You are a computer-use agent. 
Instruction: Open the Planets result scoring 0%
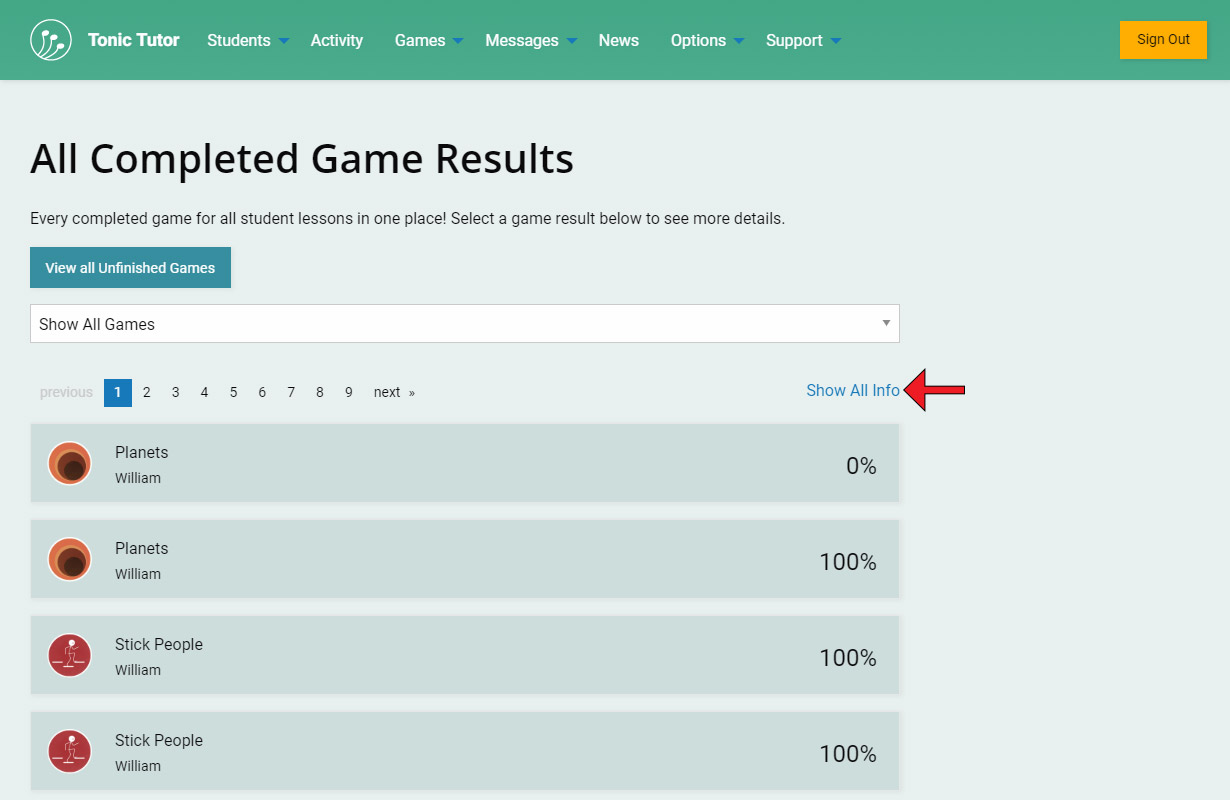tap(464, 464)
